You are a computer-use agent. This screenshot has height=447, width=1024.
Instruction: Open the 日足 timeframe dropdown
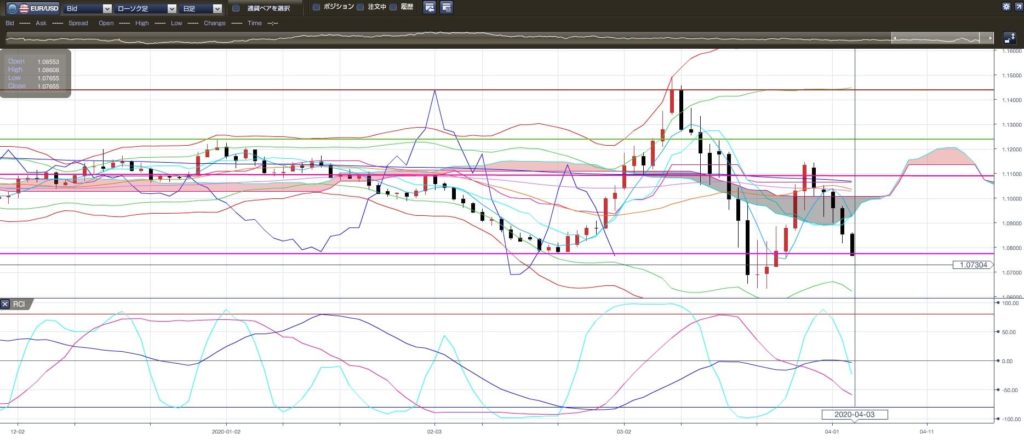coord(201,8)
